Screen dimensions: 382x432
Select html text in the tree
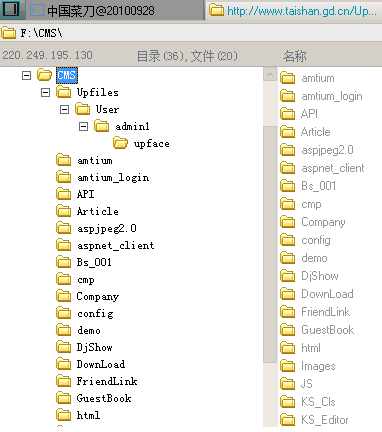88,415
